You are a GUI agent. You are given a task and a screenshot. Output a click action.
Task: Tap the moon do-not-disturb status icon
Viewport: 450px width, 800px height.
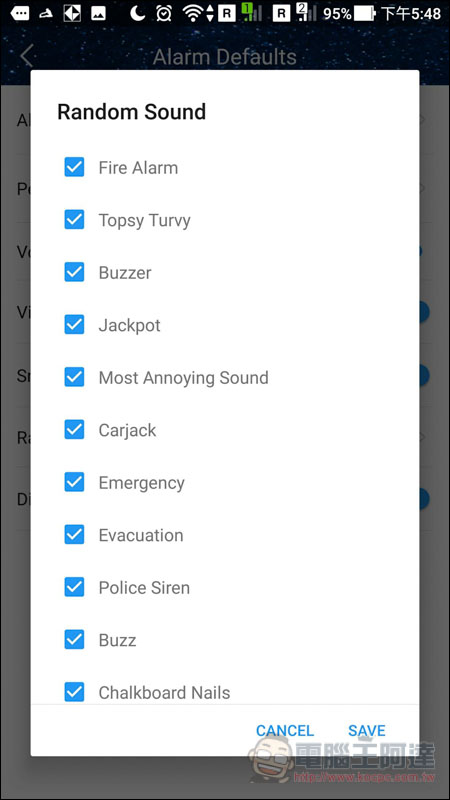pos(137,13)
